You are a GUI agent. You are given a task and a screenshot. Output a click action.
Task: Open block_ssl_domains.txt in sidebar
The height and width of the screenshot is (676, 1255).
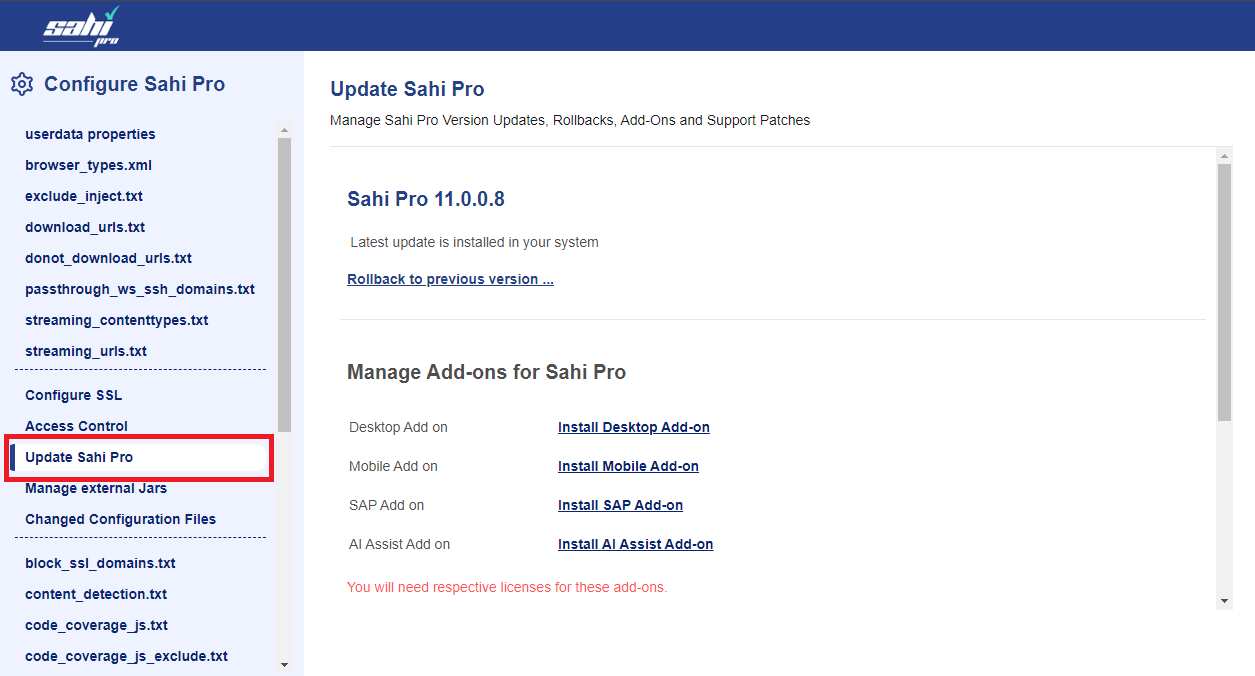pyautogui.click(x=100, y=563)
